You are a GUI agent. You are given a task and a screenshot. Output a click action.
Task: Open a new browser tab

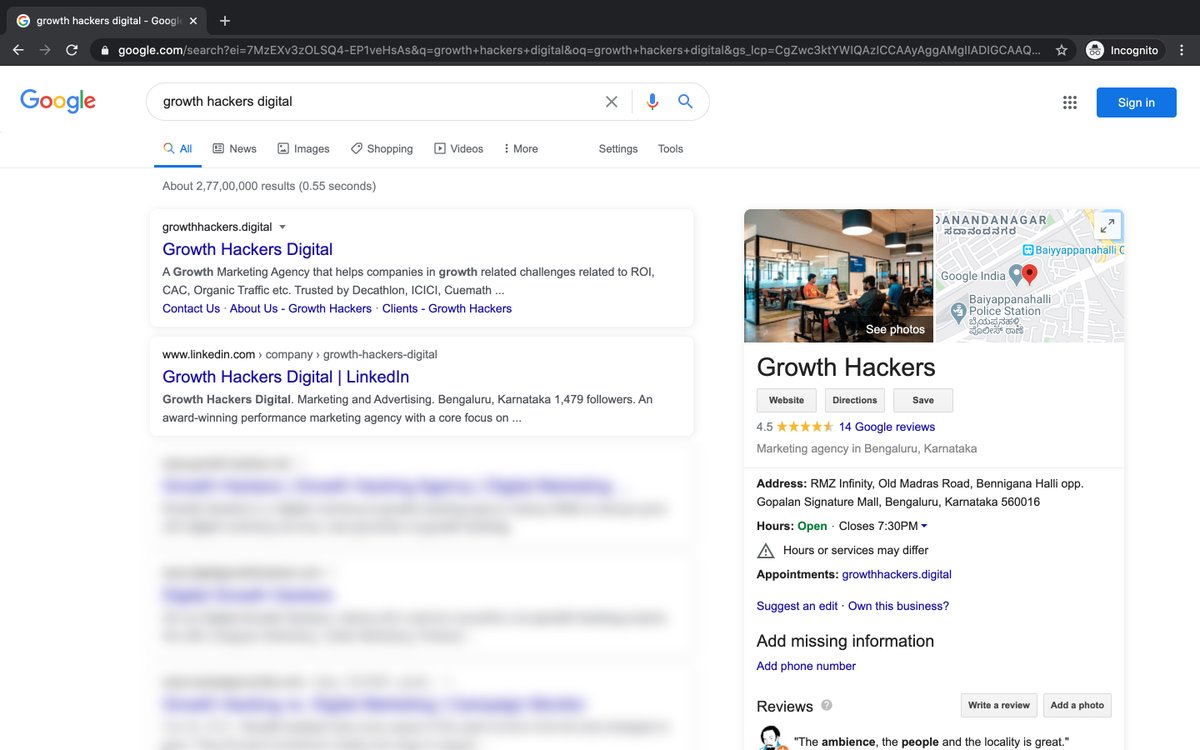tap(225, 20)
